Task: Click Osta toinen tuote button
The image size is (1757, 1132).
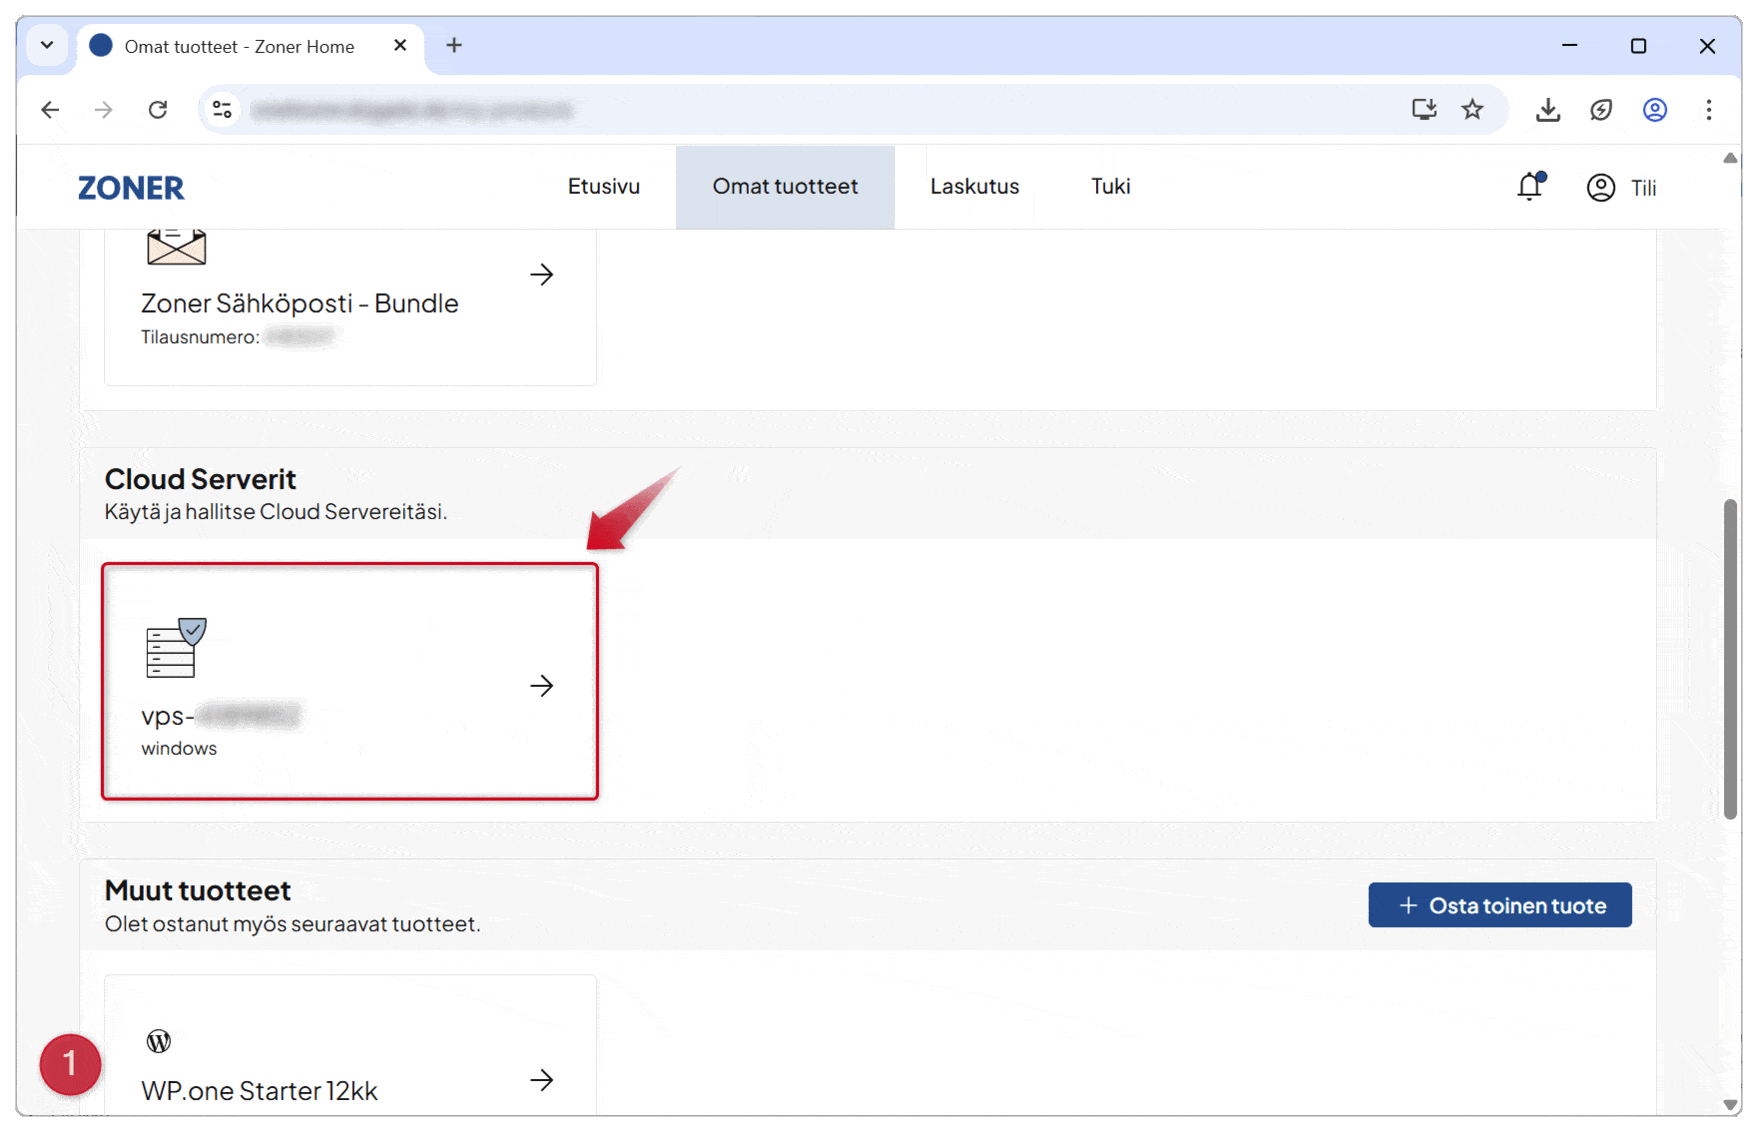Action: (x=1499, y=905)
